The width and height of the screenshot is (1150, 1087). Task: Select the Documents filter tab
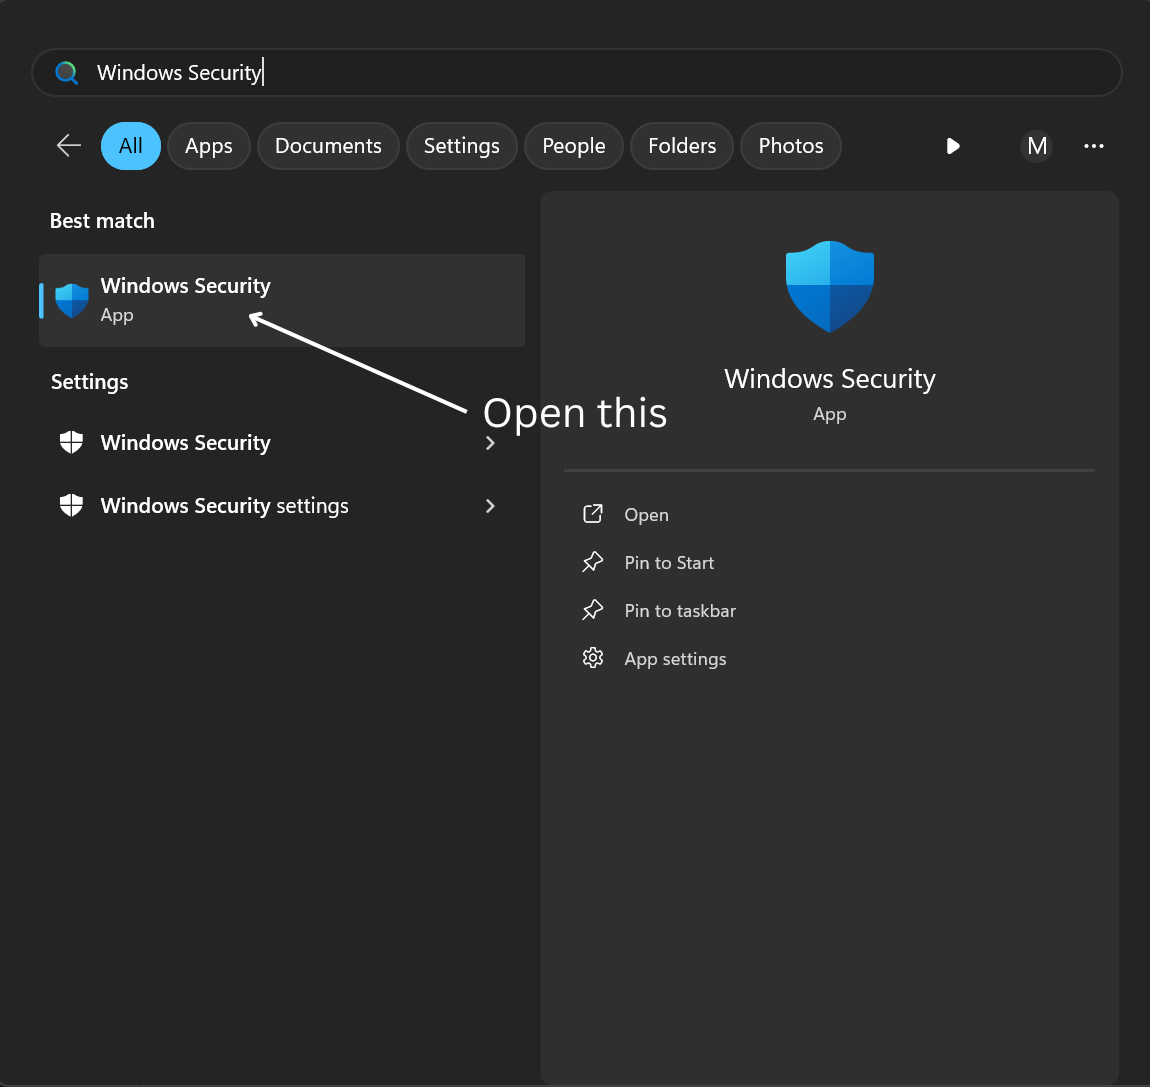coord(328,146)
